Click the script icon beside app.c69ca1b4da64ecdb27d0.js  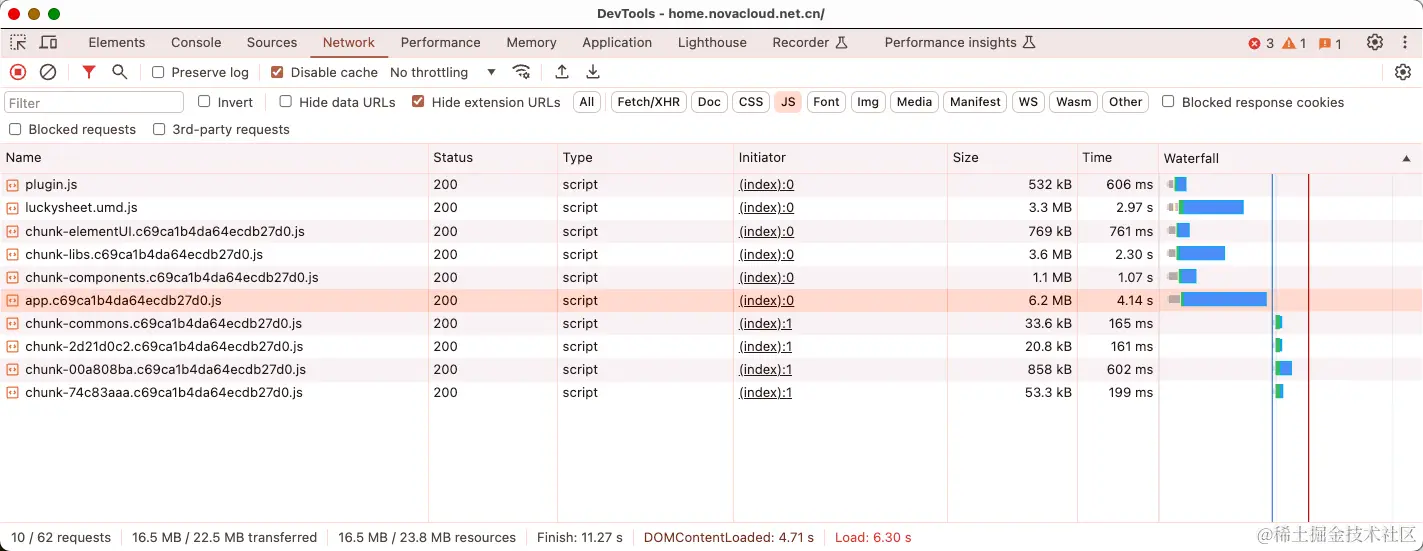tap(13, 300)
